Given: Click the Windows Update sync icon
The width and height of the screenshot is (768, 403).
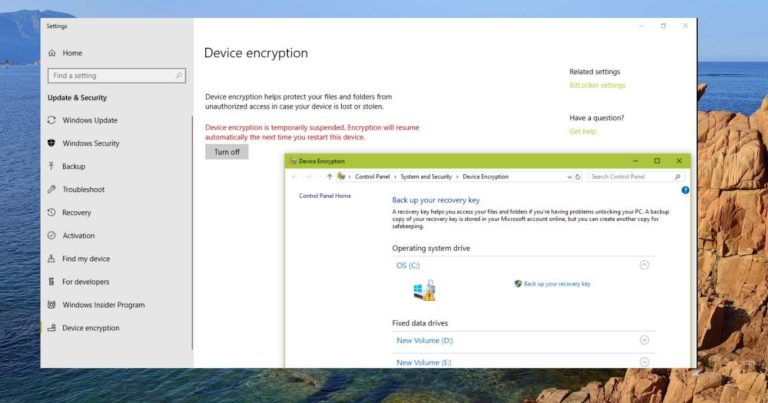Looking at the screenshot, I should (51, 120).
